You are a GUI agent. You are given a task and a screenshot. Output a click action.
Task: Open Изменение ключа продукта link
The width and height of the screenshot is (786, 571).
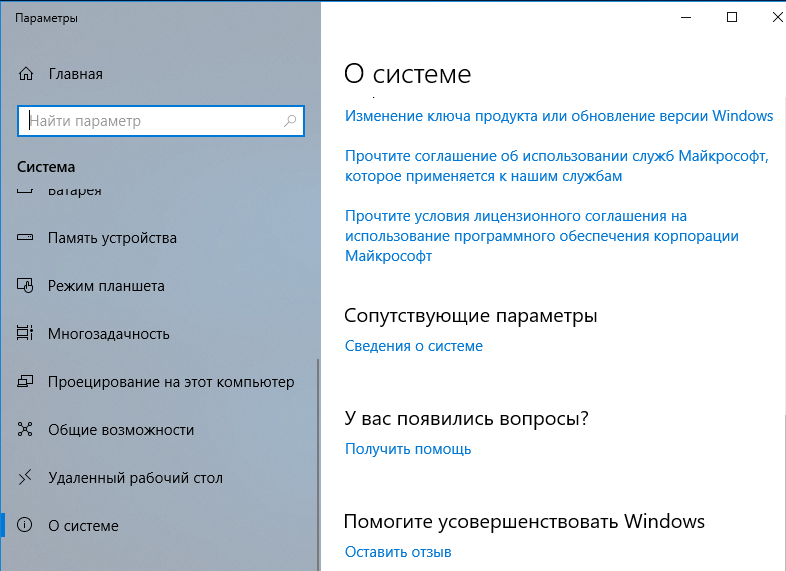(559, 116)
